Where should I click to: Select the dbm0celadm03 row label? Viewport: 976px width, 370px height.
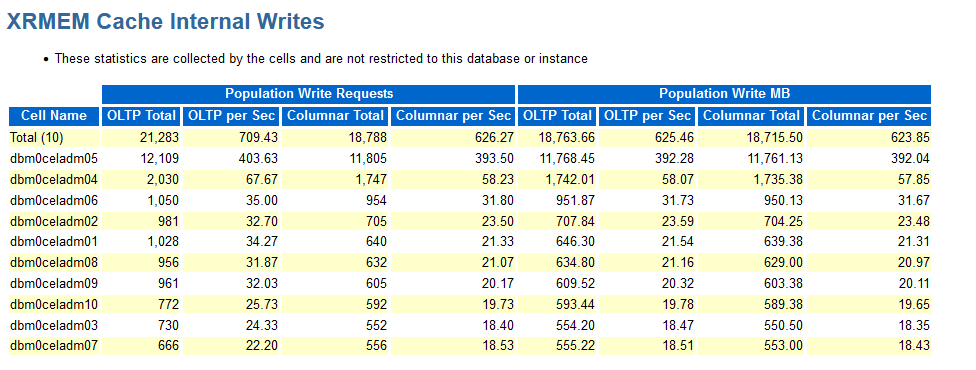pyautogui.click(x=54, y=325)
